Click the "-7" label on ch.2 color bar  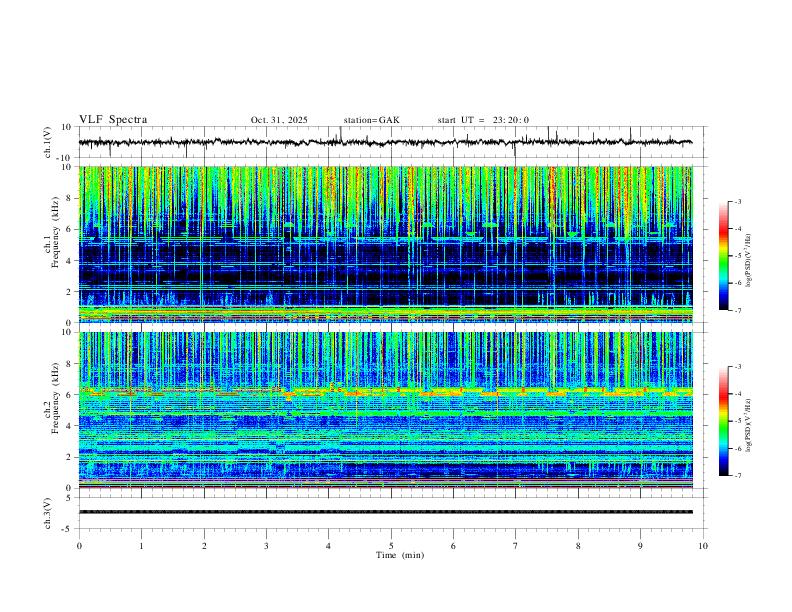[737, 476]
